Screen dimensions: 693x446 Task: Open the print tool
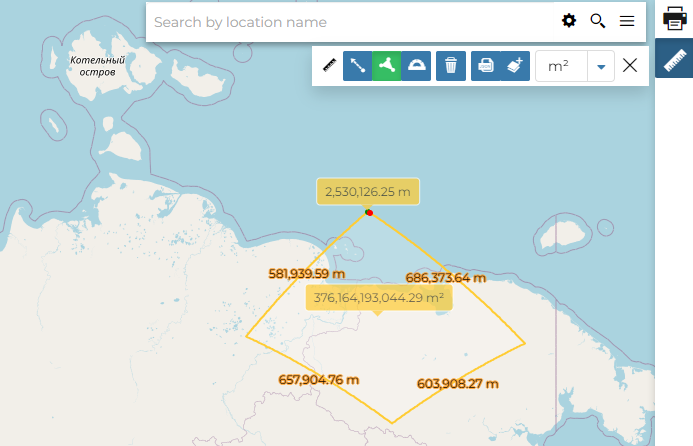[x=674, y=18]
